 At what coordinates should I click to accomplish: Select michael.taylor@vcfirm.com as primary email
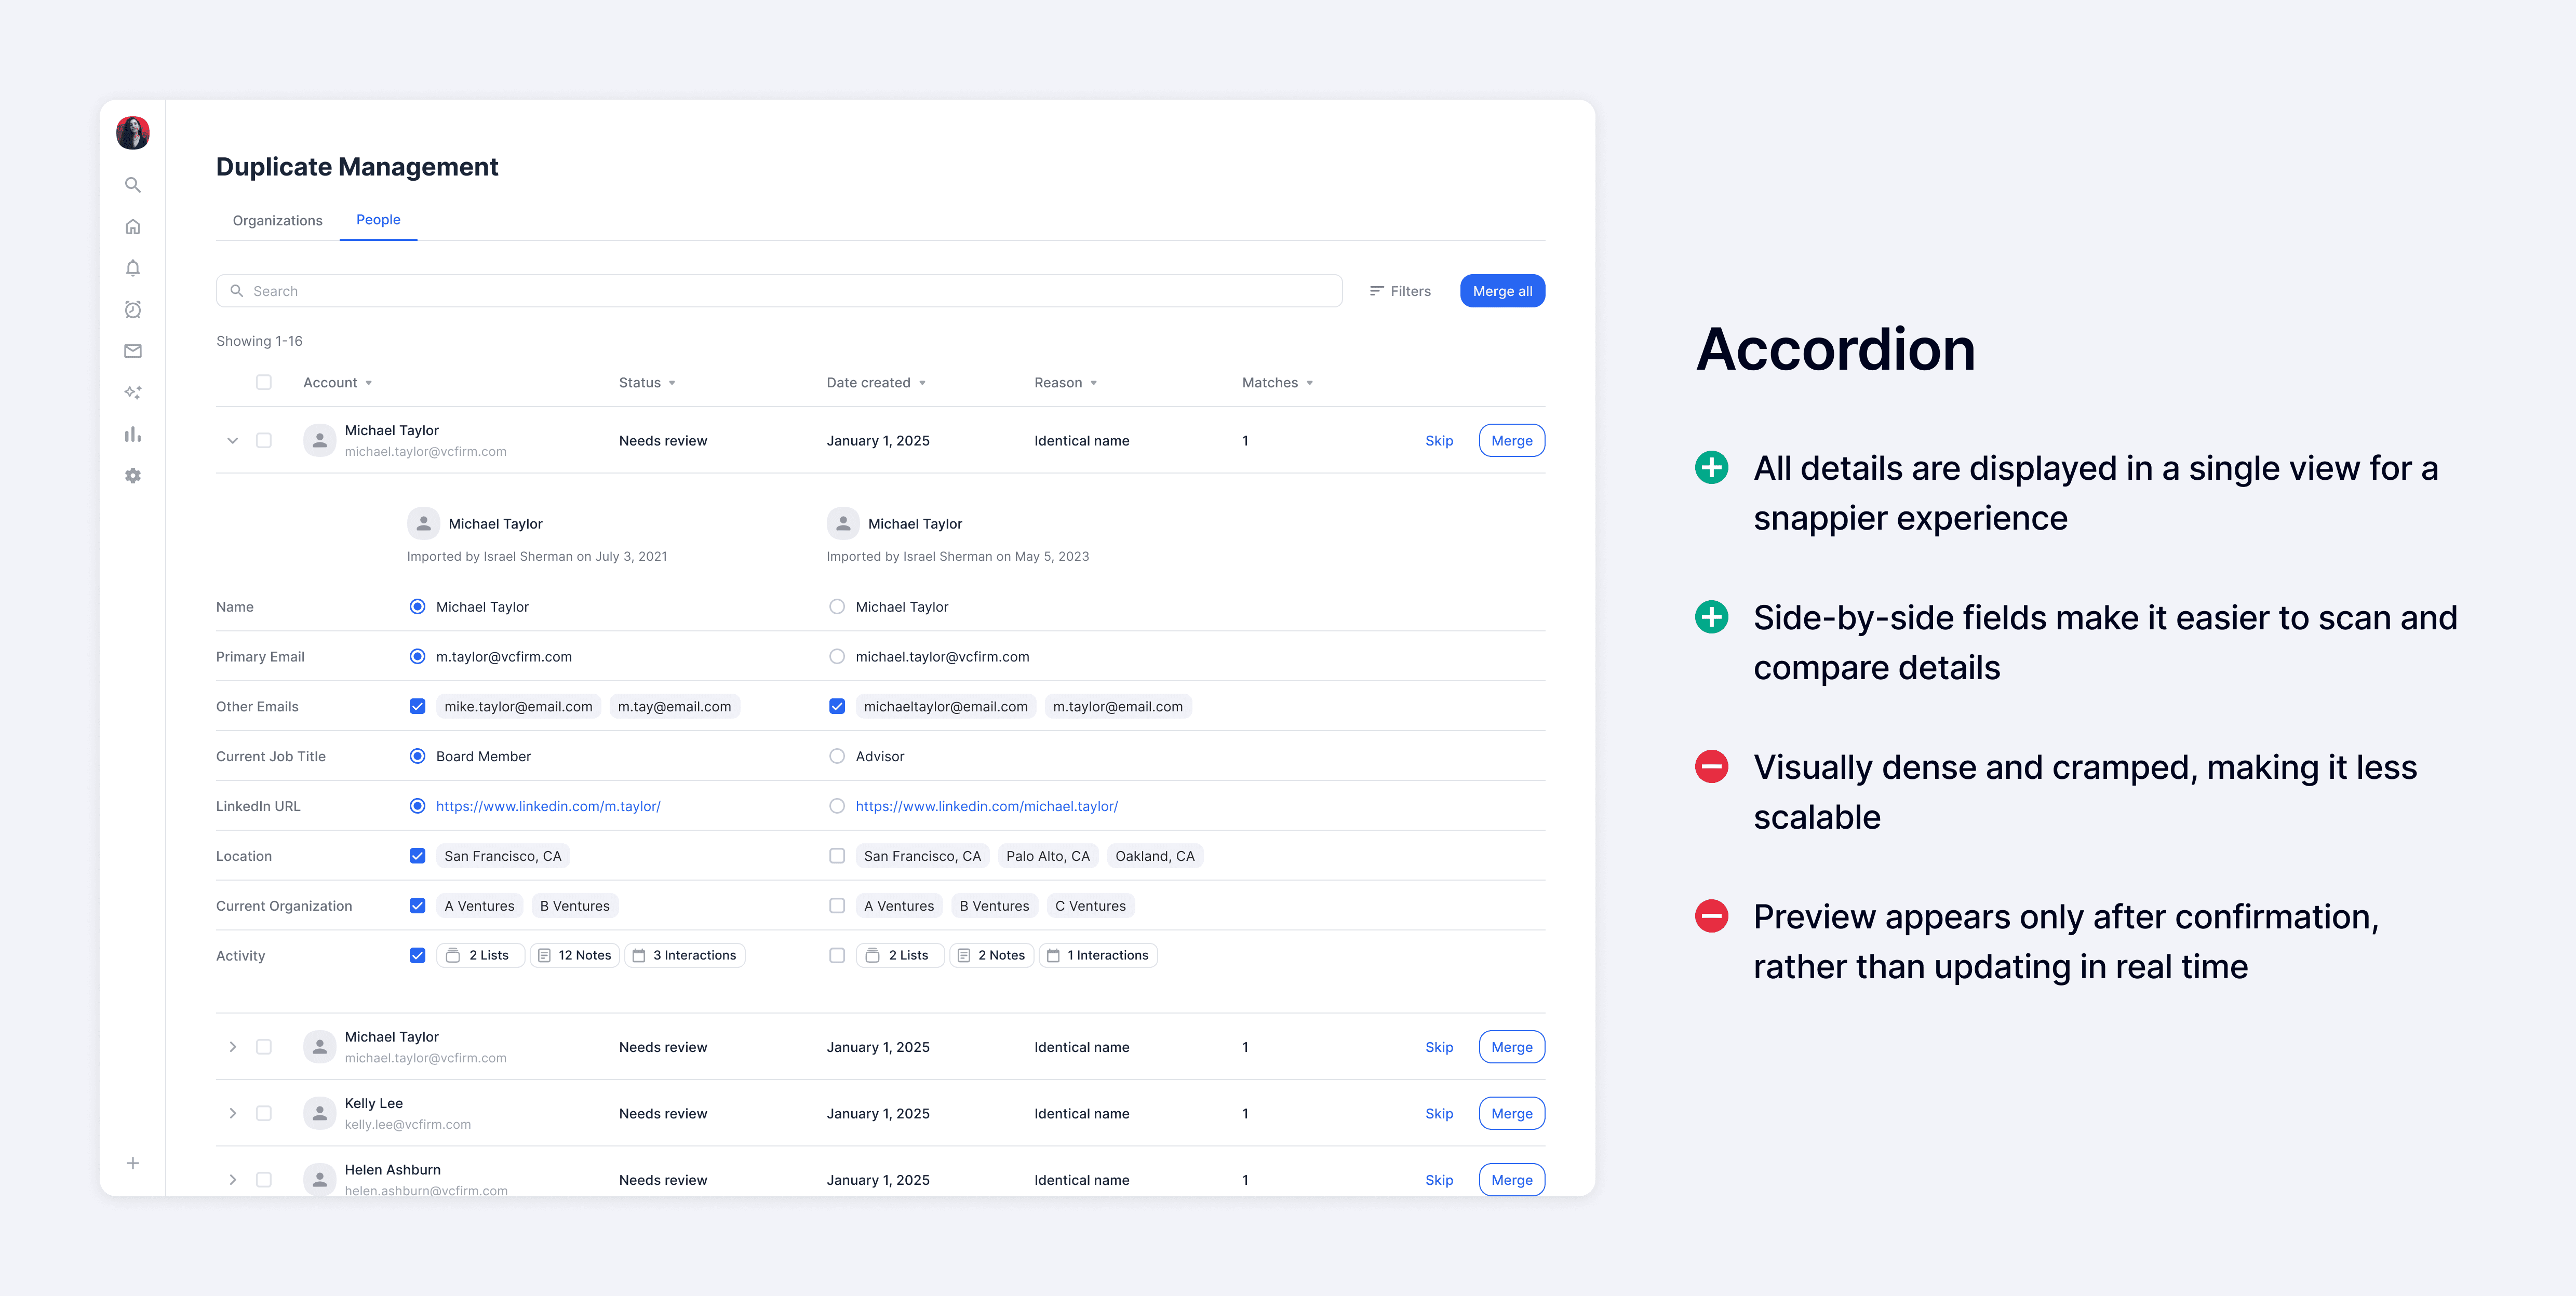tap(837, 657)
